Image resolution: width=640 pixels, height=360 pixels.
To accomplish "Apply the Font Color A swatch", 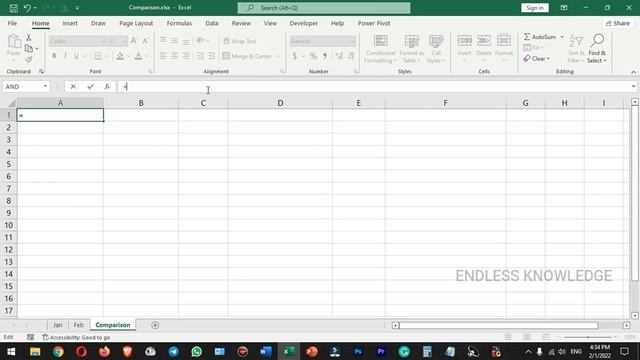I will (138, 56).
